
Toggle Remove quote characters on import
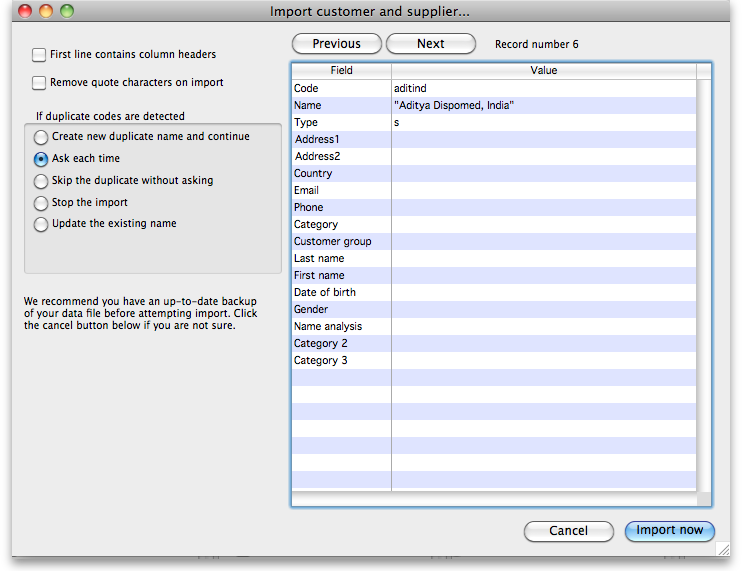[x=39, y=83]
